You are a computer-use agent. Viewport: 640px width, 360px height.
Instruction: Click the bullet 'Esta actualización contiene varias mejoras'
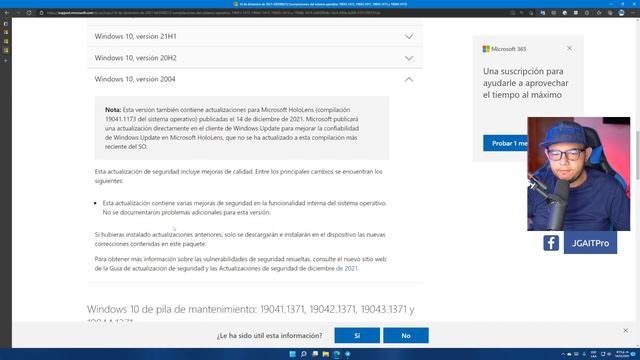244,207
